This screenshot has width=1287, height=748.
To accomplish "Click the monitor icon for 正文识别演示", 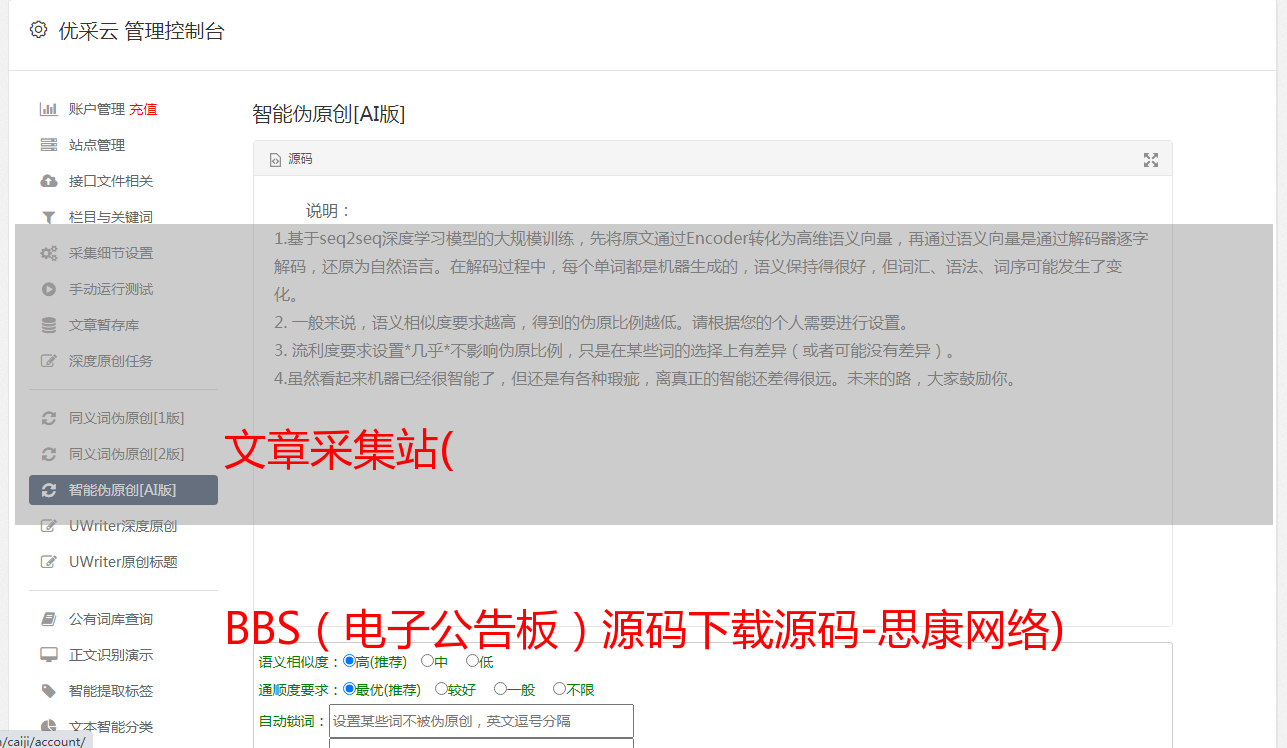I will 48,655.
